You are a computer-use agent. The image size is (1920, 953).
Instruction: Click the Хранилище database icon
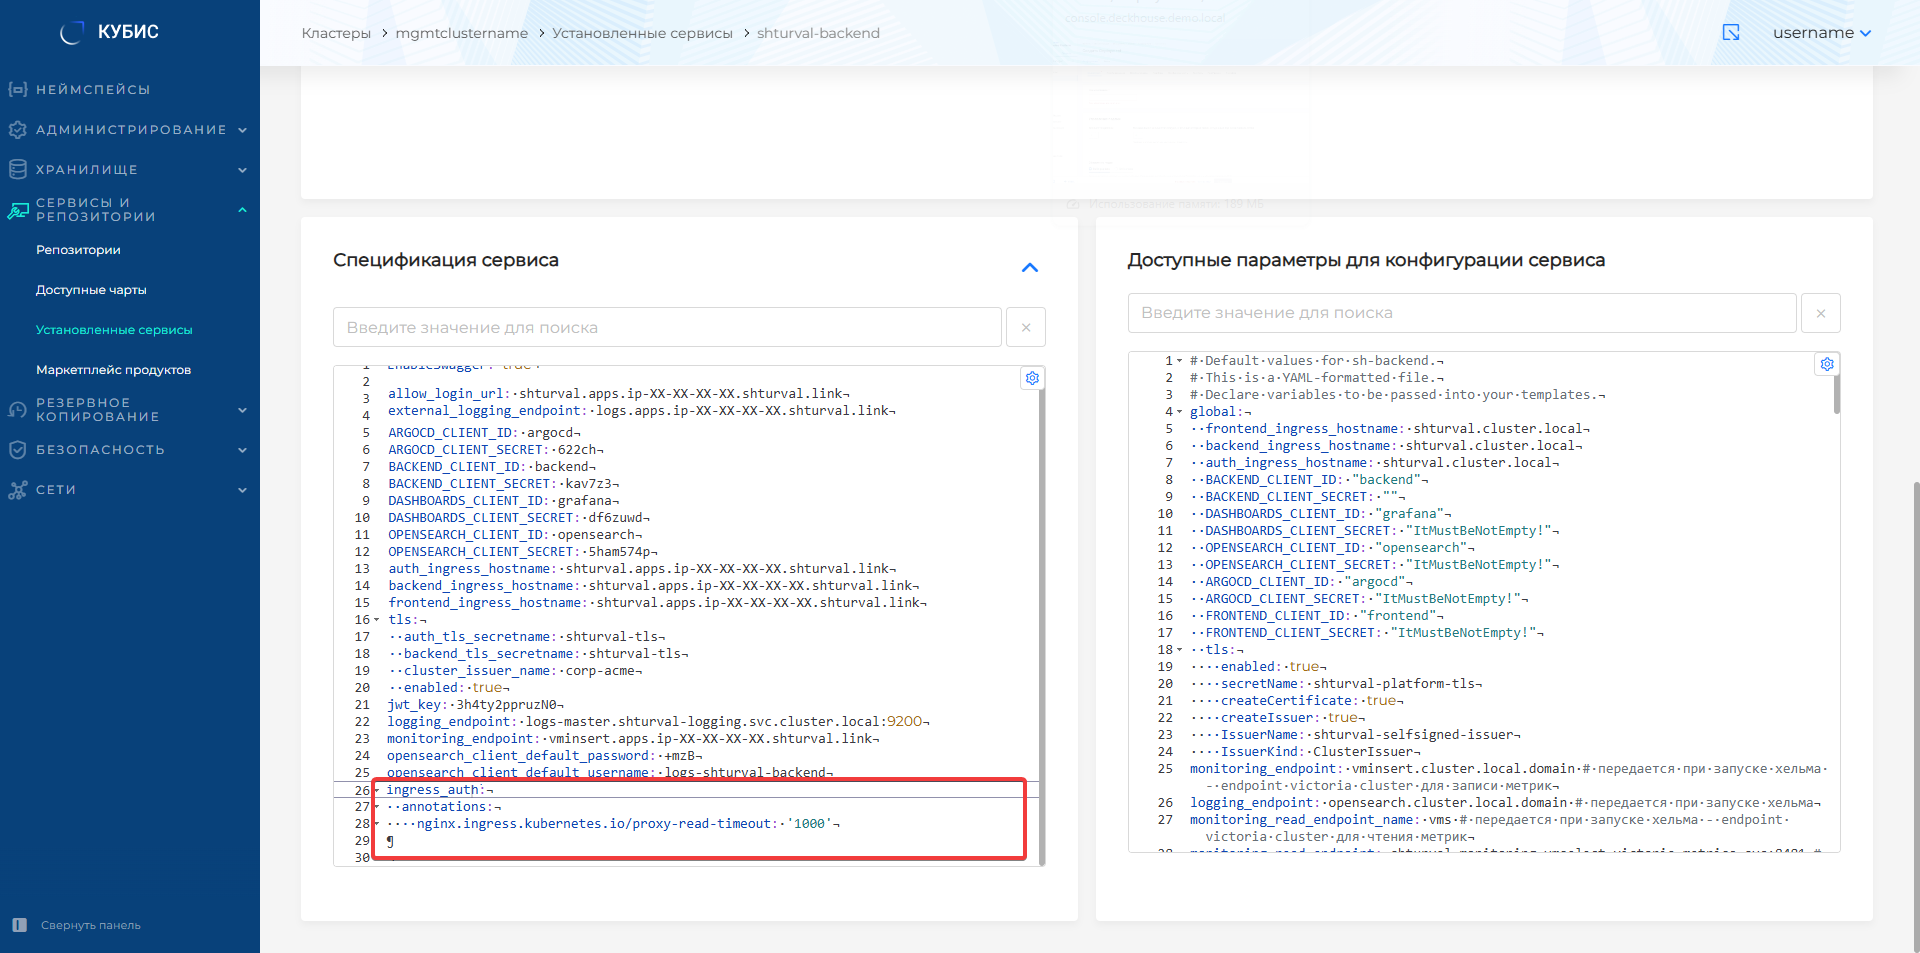point(17,170)
